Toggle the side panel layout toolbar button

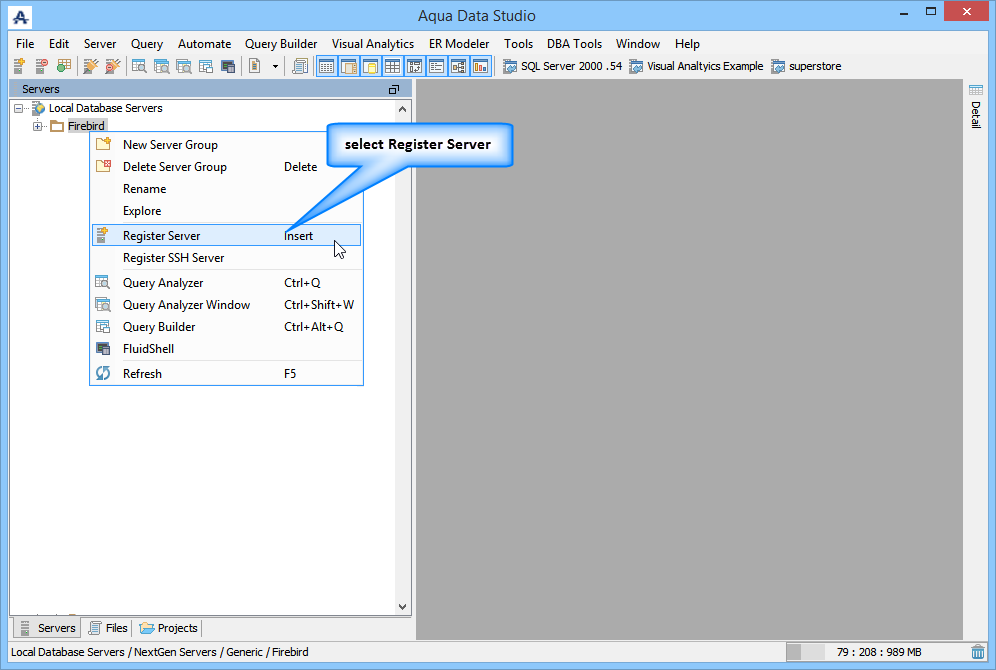[349, 66]
